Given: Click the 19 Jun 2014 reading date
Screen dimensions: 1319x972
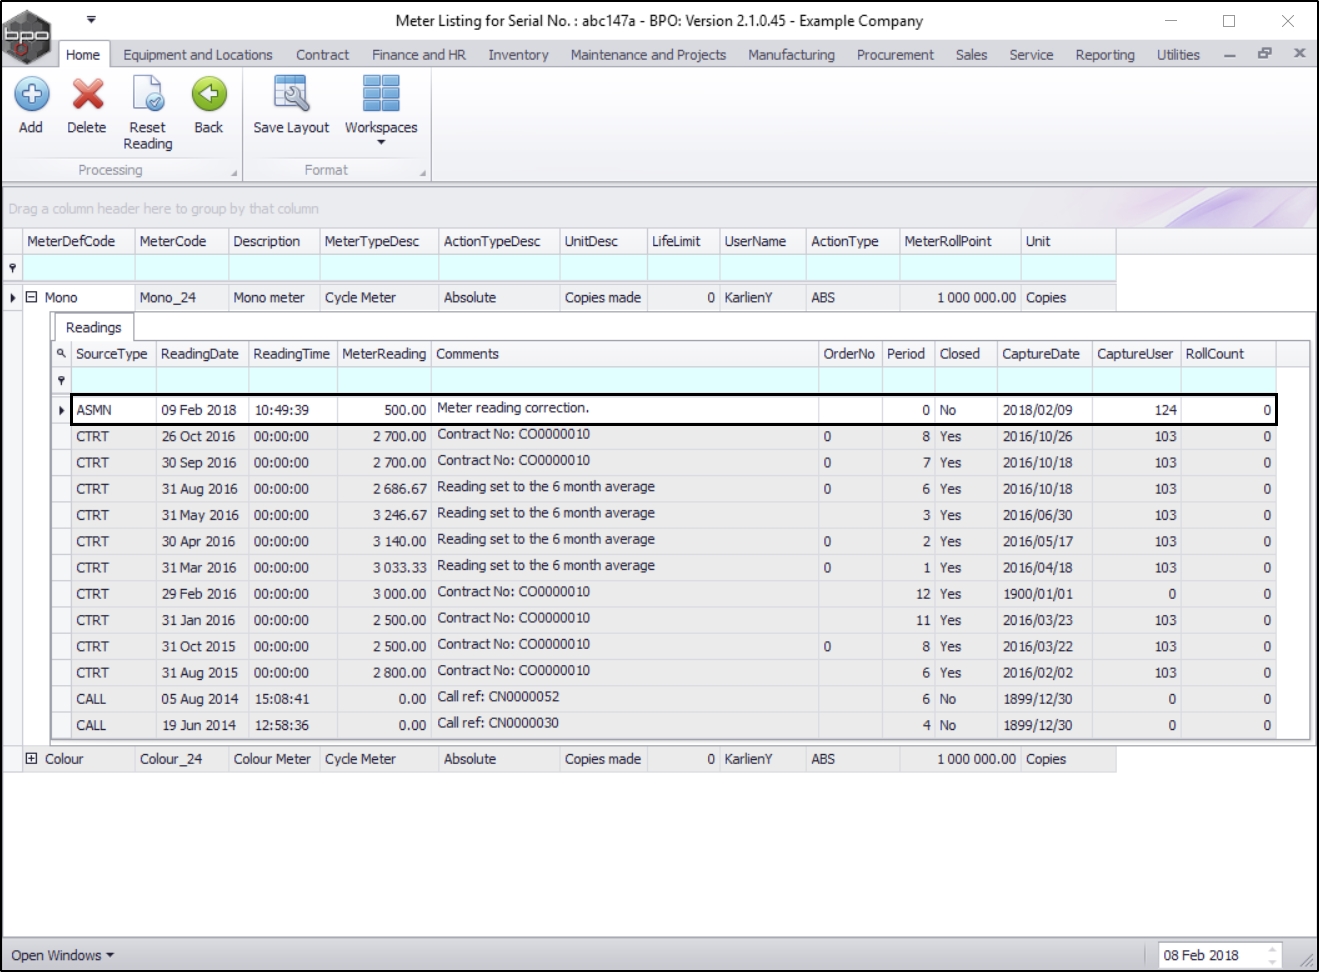Looking at the screenshot, I should [199, 725].
